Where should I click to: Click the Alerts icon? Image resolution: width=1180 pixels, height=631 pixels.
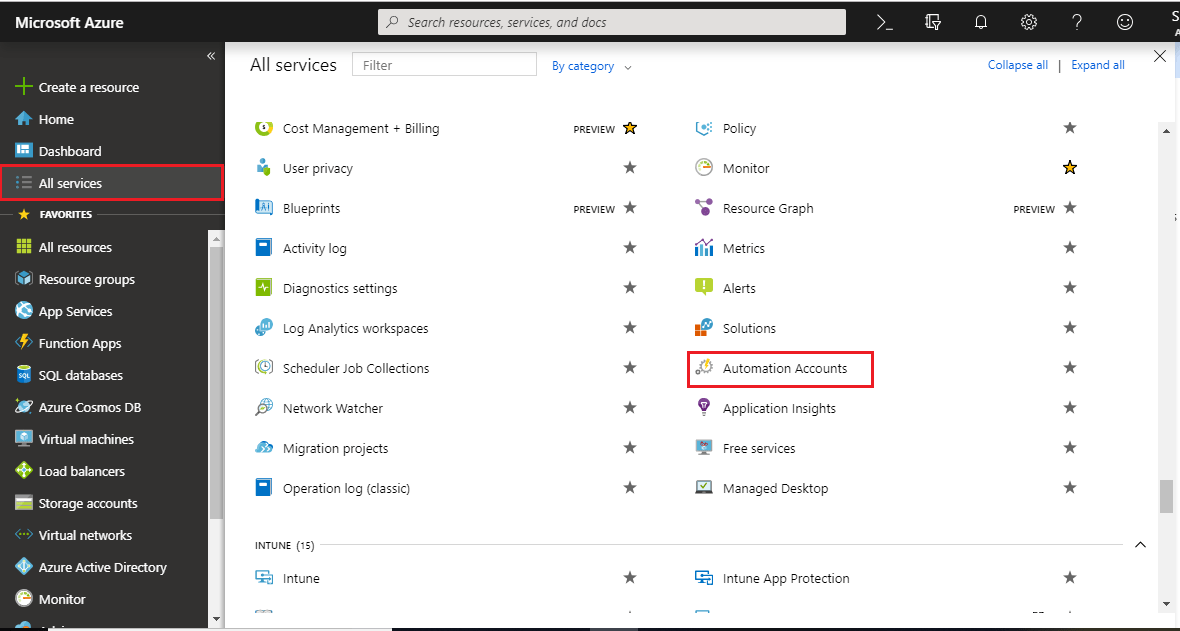pyautogui.click(x=704, y=288)
